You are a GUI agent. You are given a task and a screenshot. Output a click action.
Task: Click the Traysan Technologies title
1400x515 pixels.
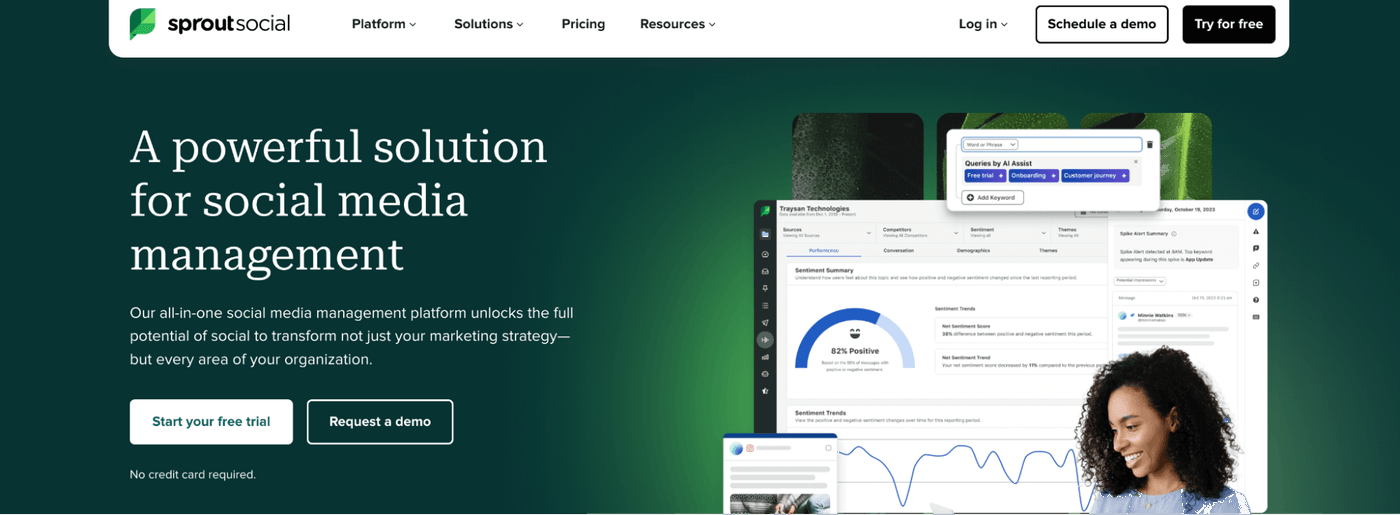pyautogui.click(x=816, y=209)
